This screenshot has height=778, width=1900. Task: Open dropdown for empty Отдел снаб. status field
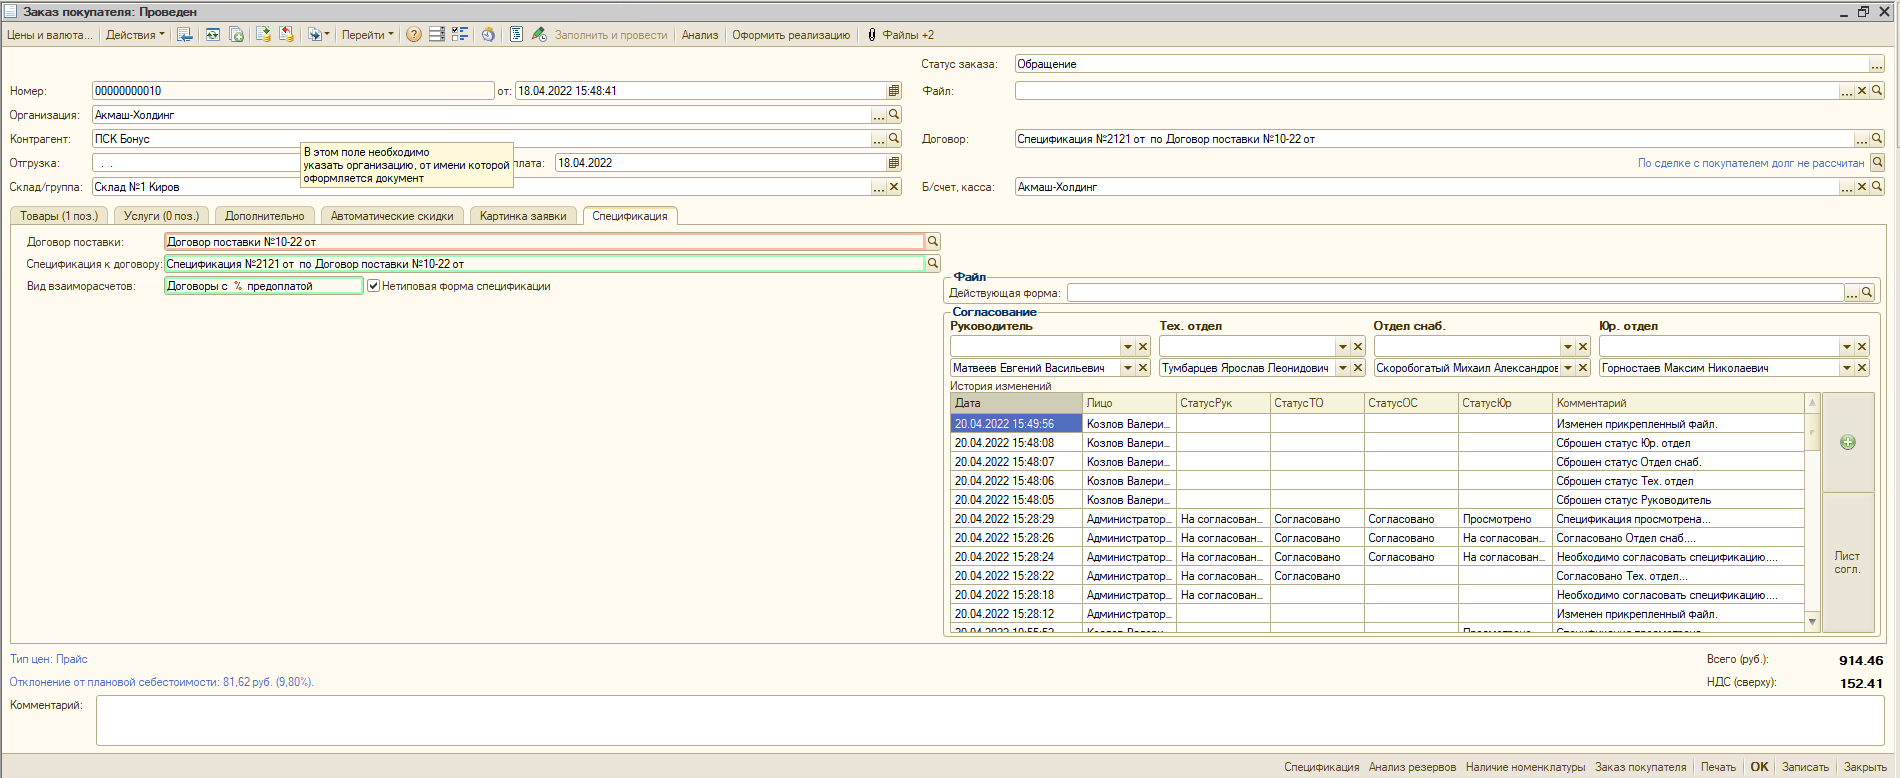[x=1568, y=347]
